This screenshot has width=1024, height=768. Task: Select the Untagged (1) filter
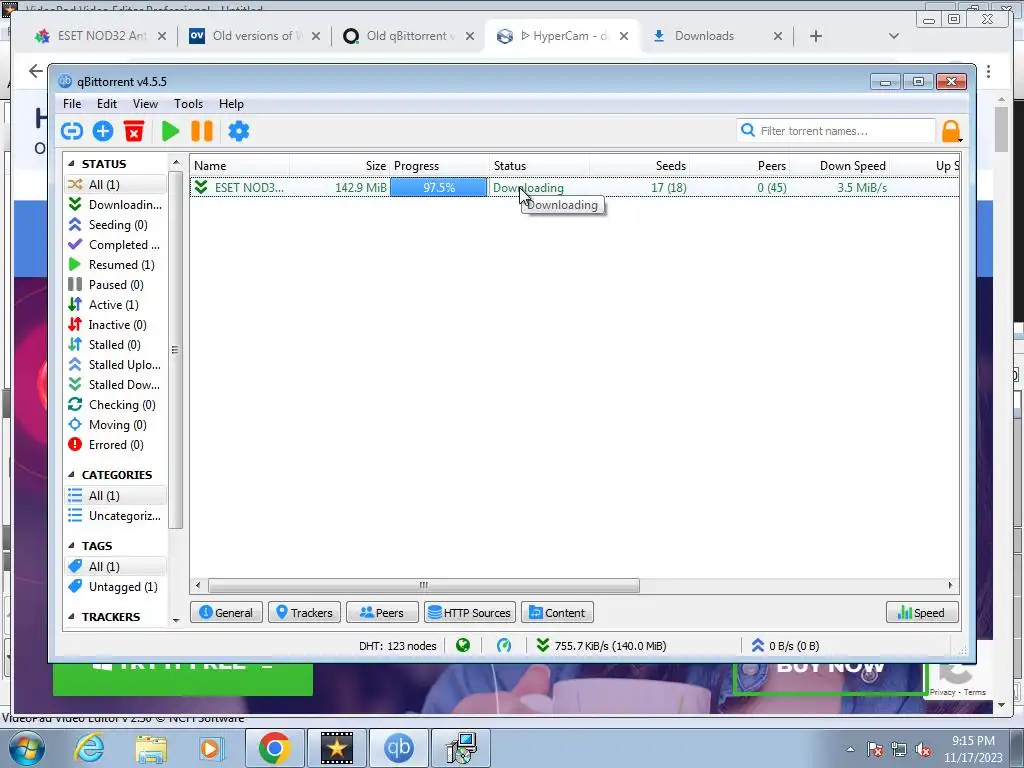point(116,587)
